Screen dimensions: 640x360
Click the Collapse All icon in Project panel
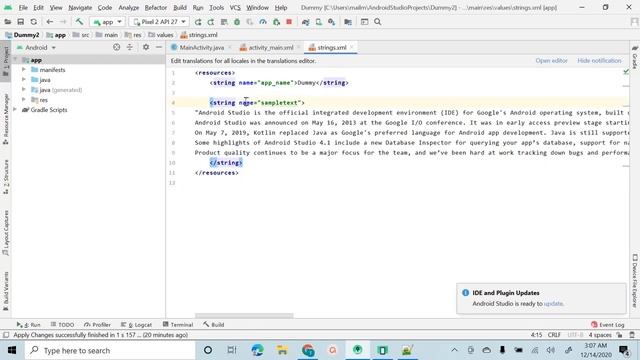pyautogui.click(x=130, y=48)
